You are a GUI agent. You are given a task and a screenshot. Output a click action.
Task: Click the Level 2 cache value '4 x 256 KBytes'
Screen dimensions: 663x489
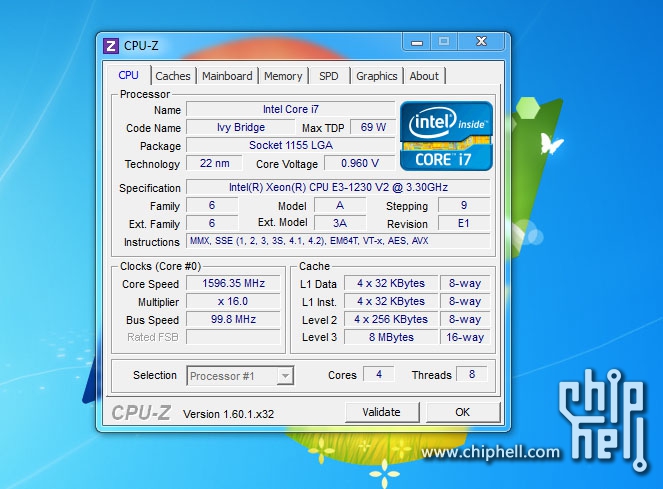point(391,319)
